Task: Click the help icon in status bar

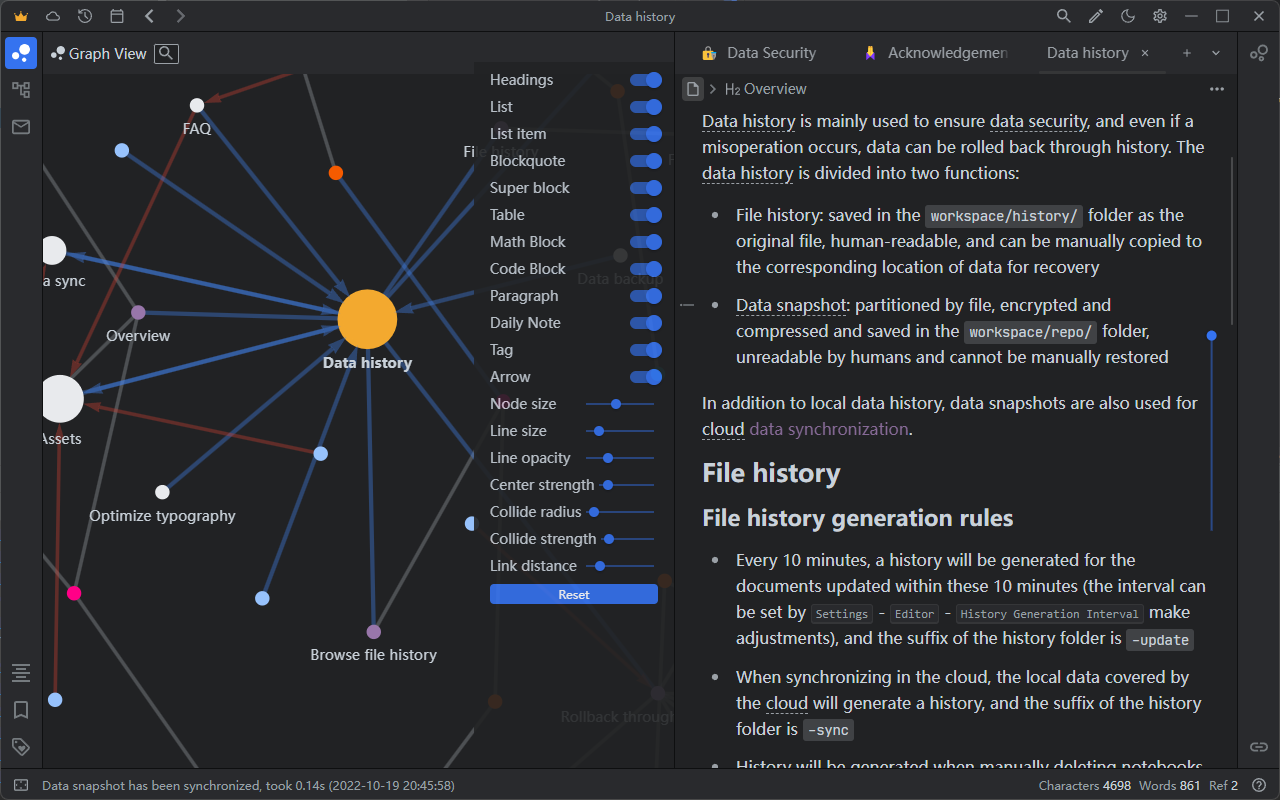Action: (1259, 786)
